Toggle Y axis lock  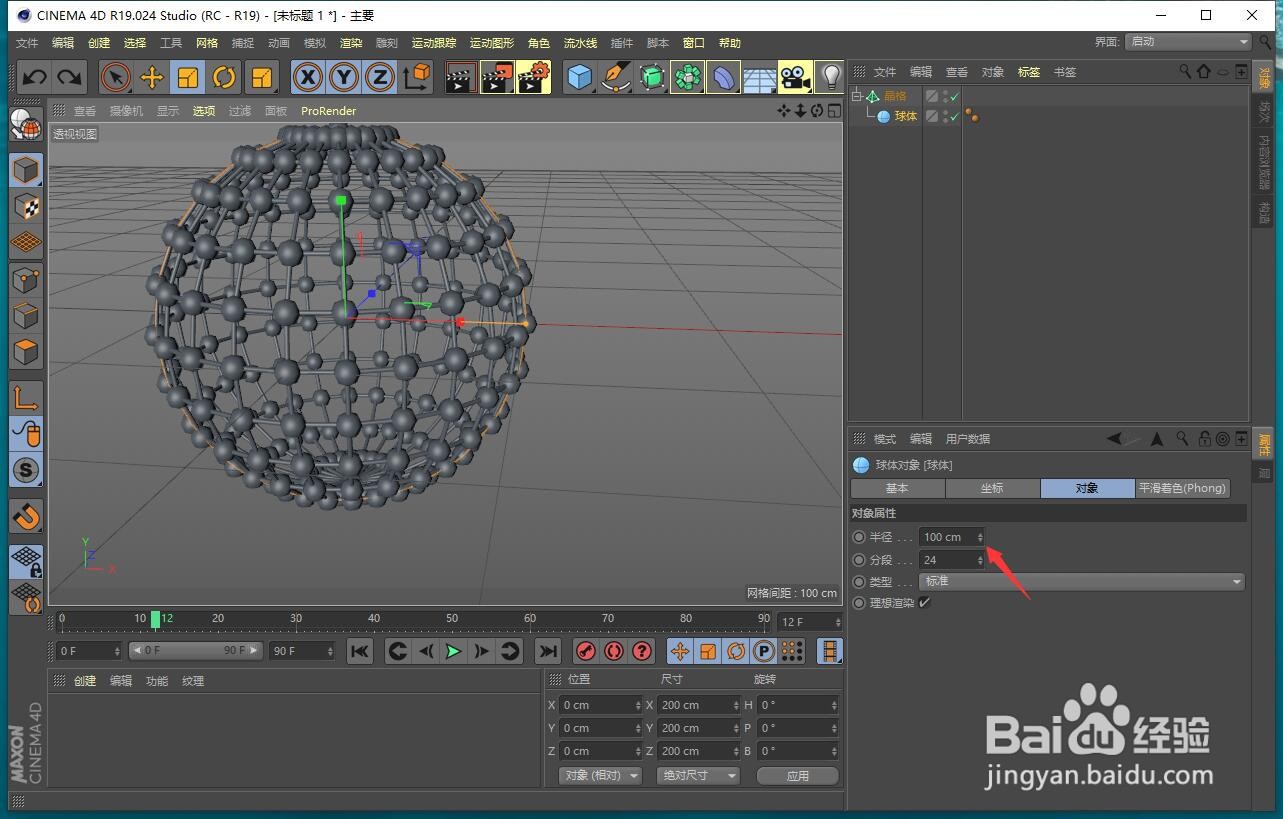click(344, 77)
